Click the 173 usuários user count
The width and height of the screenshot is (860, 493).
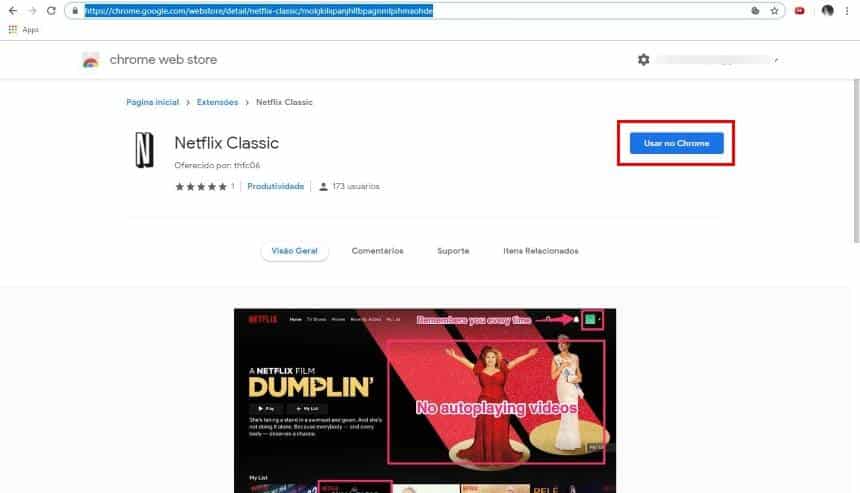point(350,186)
